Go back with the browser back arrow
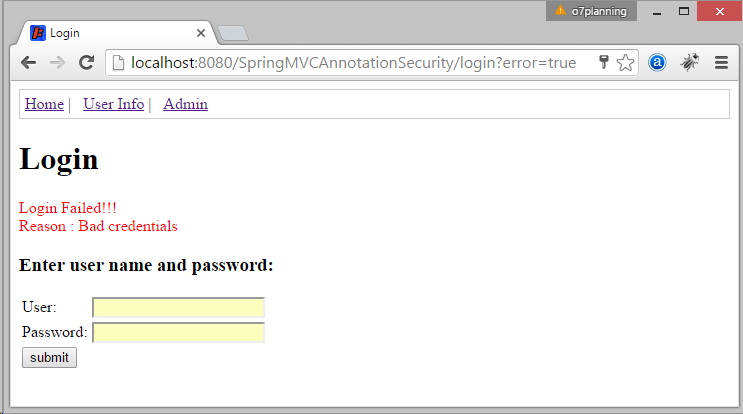The image size is (743, 414). pos(28,63)
